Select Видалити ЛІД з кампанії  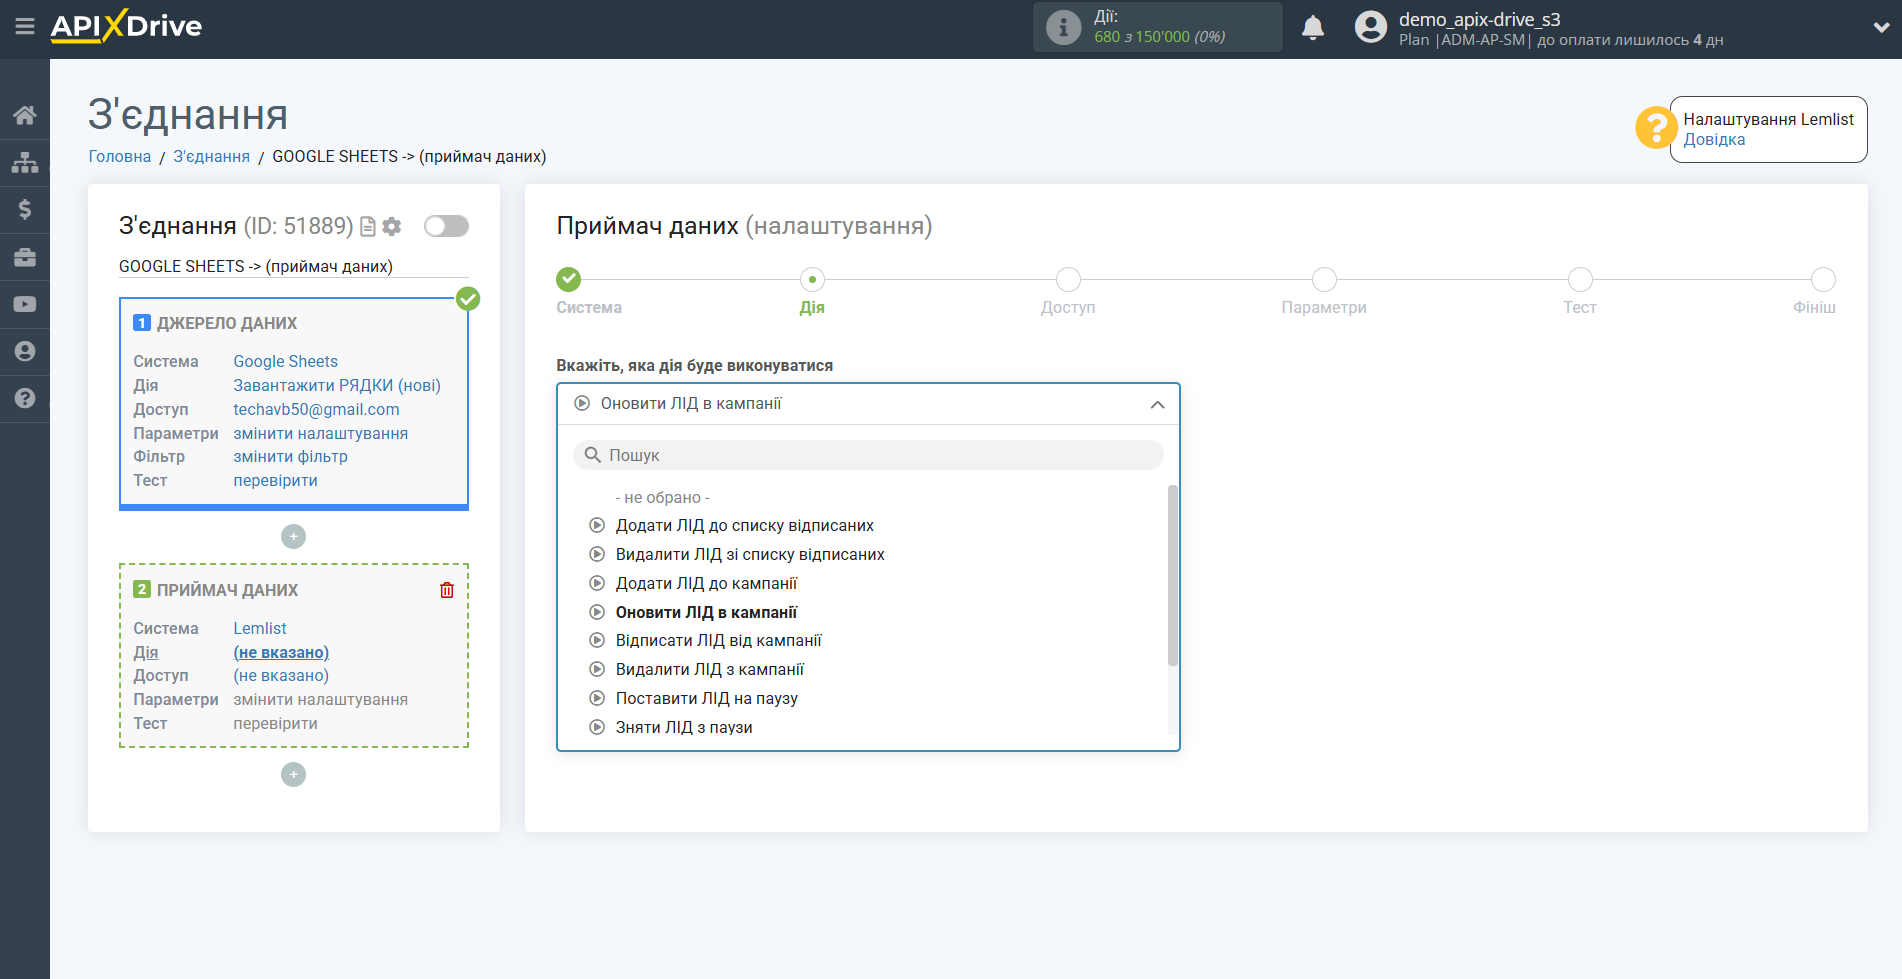pos(709,670)
